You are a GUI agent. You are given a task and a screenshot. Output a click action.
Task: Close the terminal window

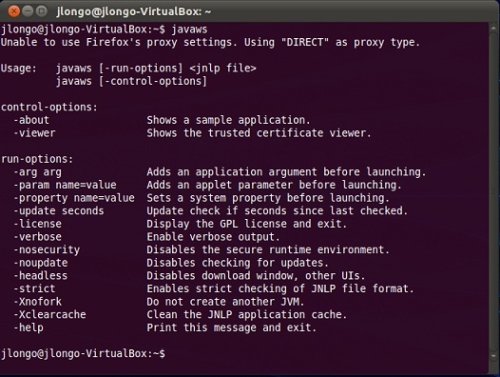pyautogui.click(x=14, y=11)
